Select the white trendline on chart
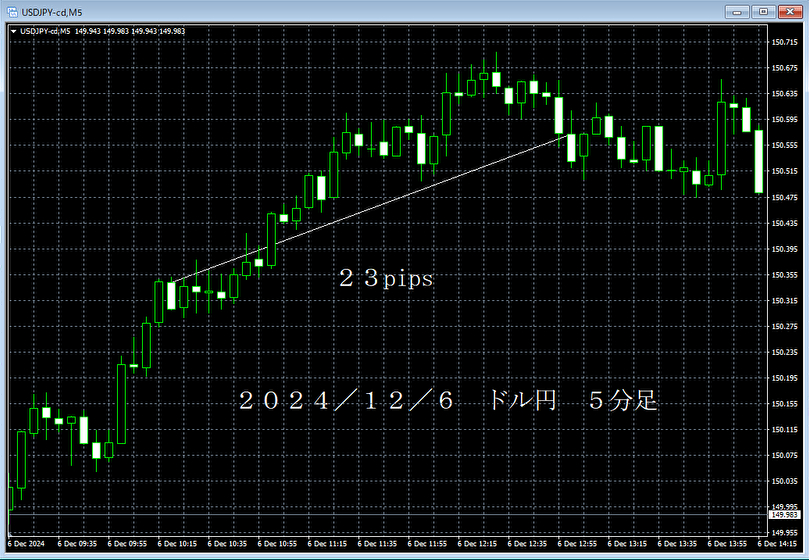Viewport: 809px width, 560px height. point(370,209)
